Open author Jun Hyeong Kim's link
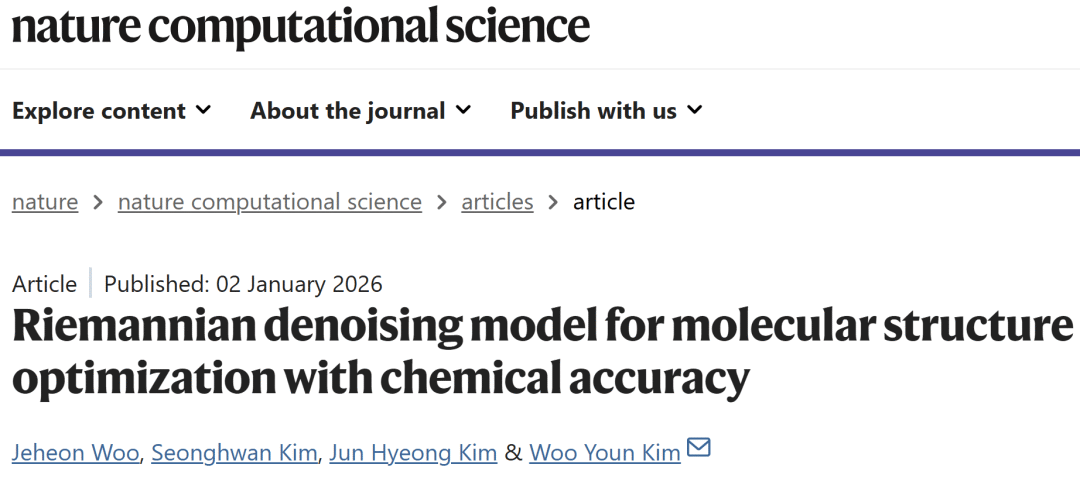Image resolution: width=1080 pixels, height=495 pixels. 413,453
